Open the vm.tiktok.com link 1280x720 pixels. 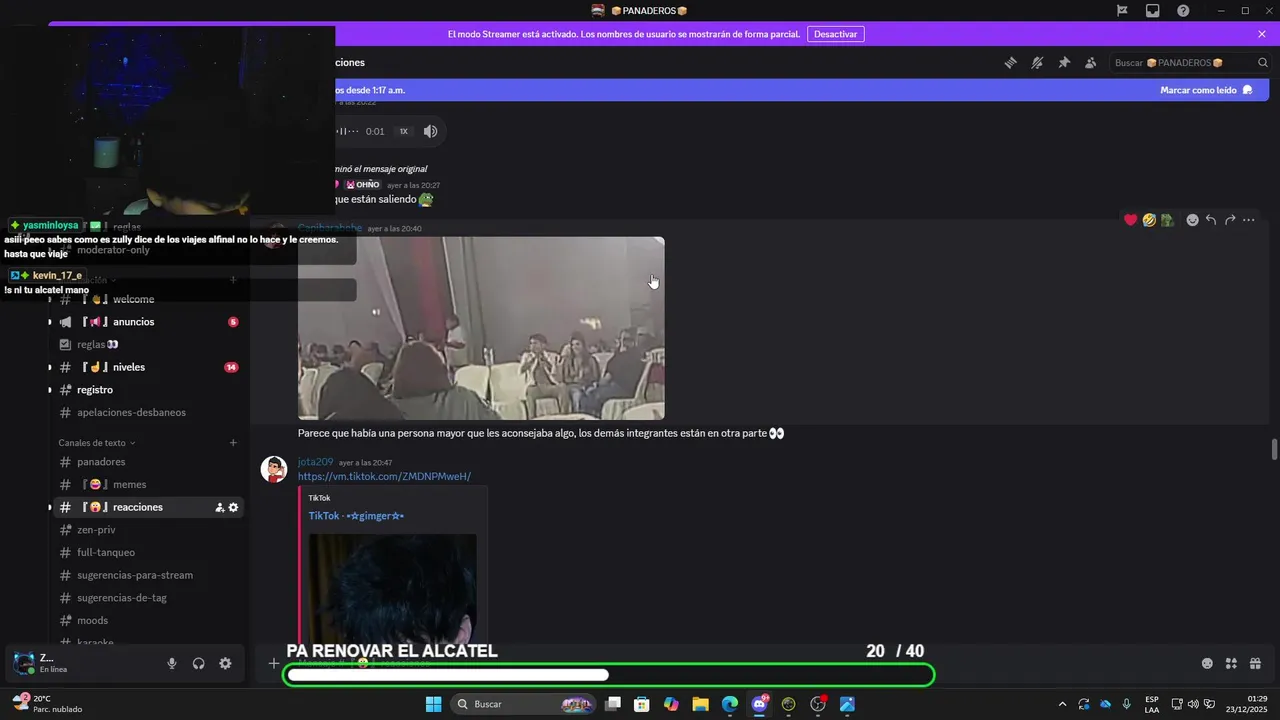(x=384, y=477)
